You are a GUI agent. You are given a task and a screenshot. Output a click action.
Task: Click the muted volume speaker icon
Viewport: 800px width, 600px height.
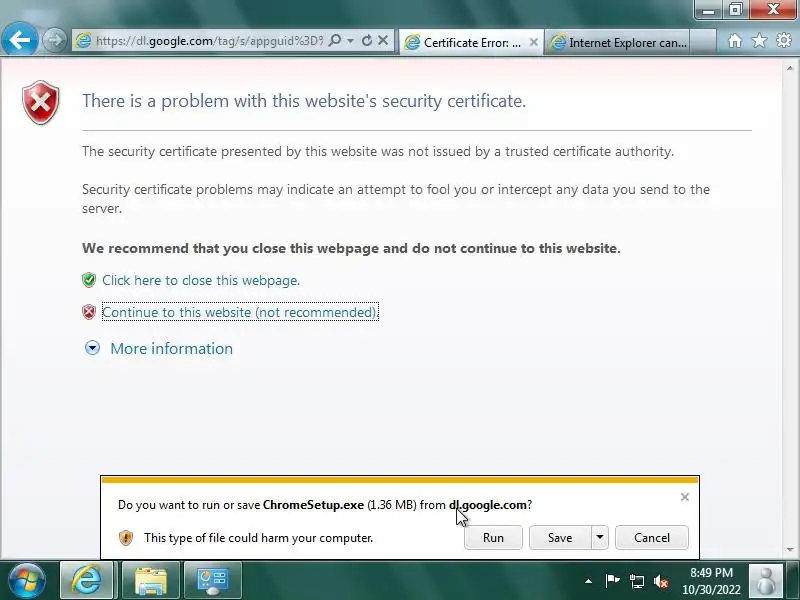pos(661,581)
